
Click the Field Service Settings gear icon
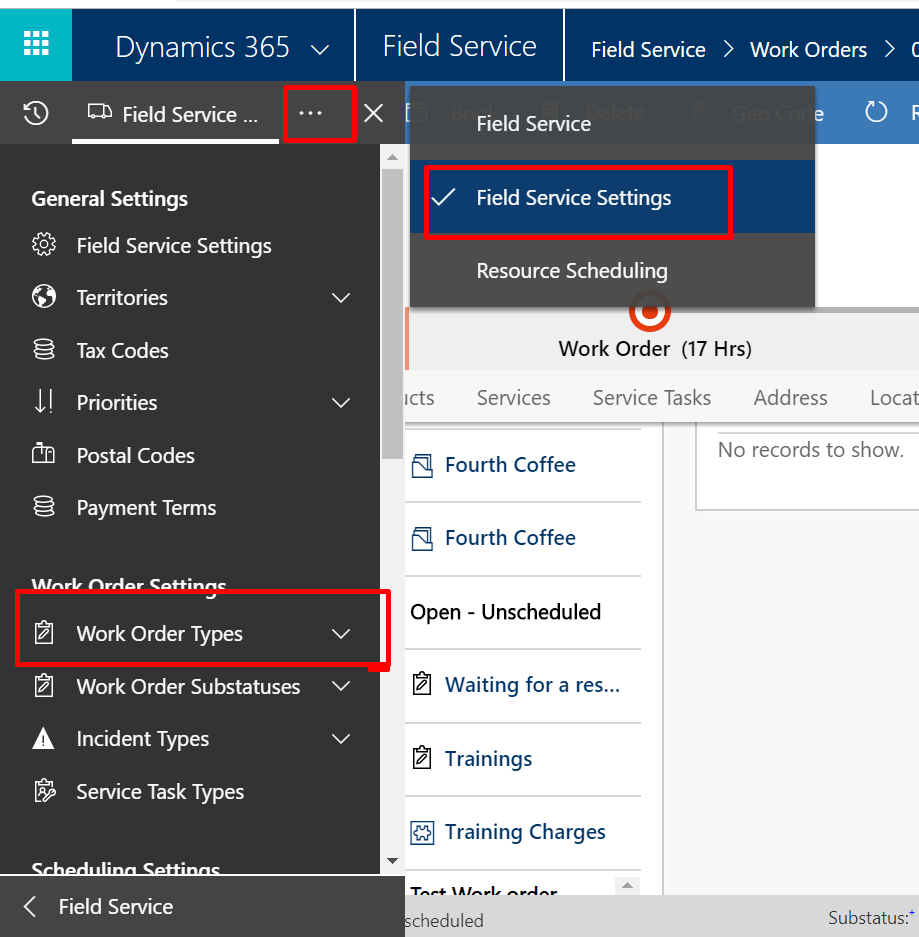(44, 245)
